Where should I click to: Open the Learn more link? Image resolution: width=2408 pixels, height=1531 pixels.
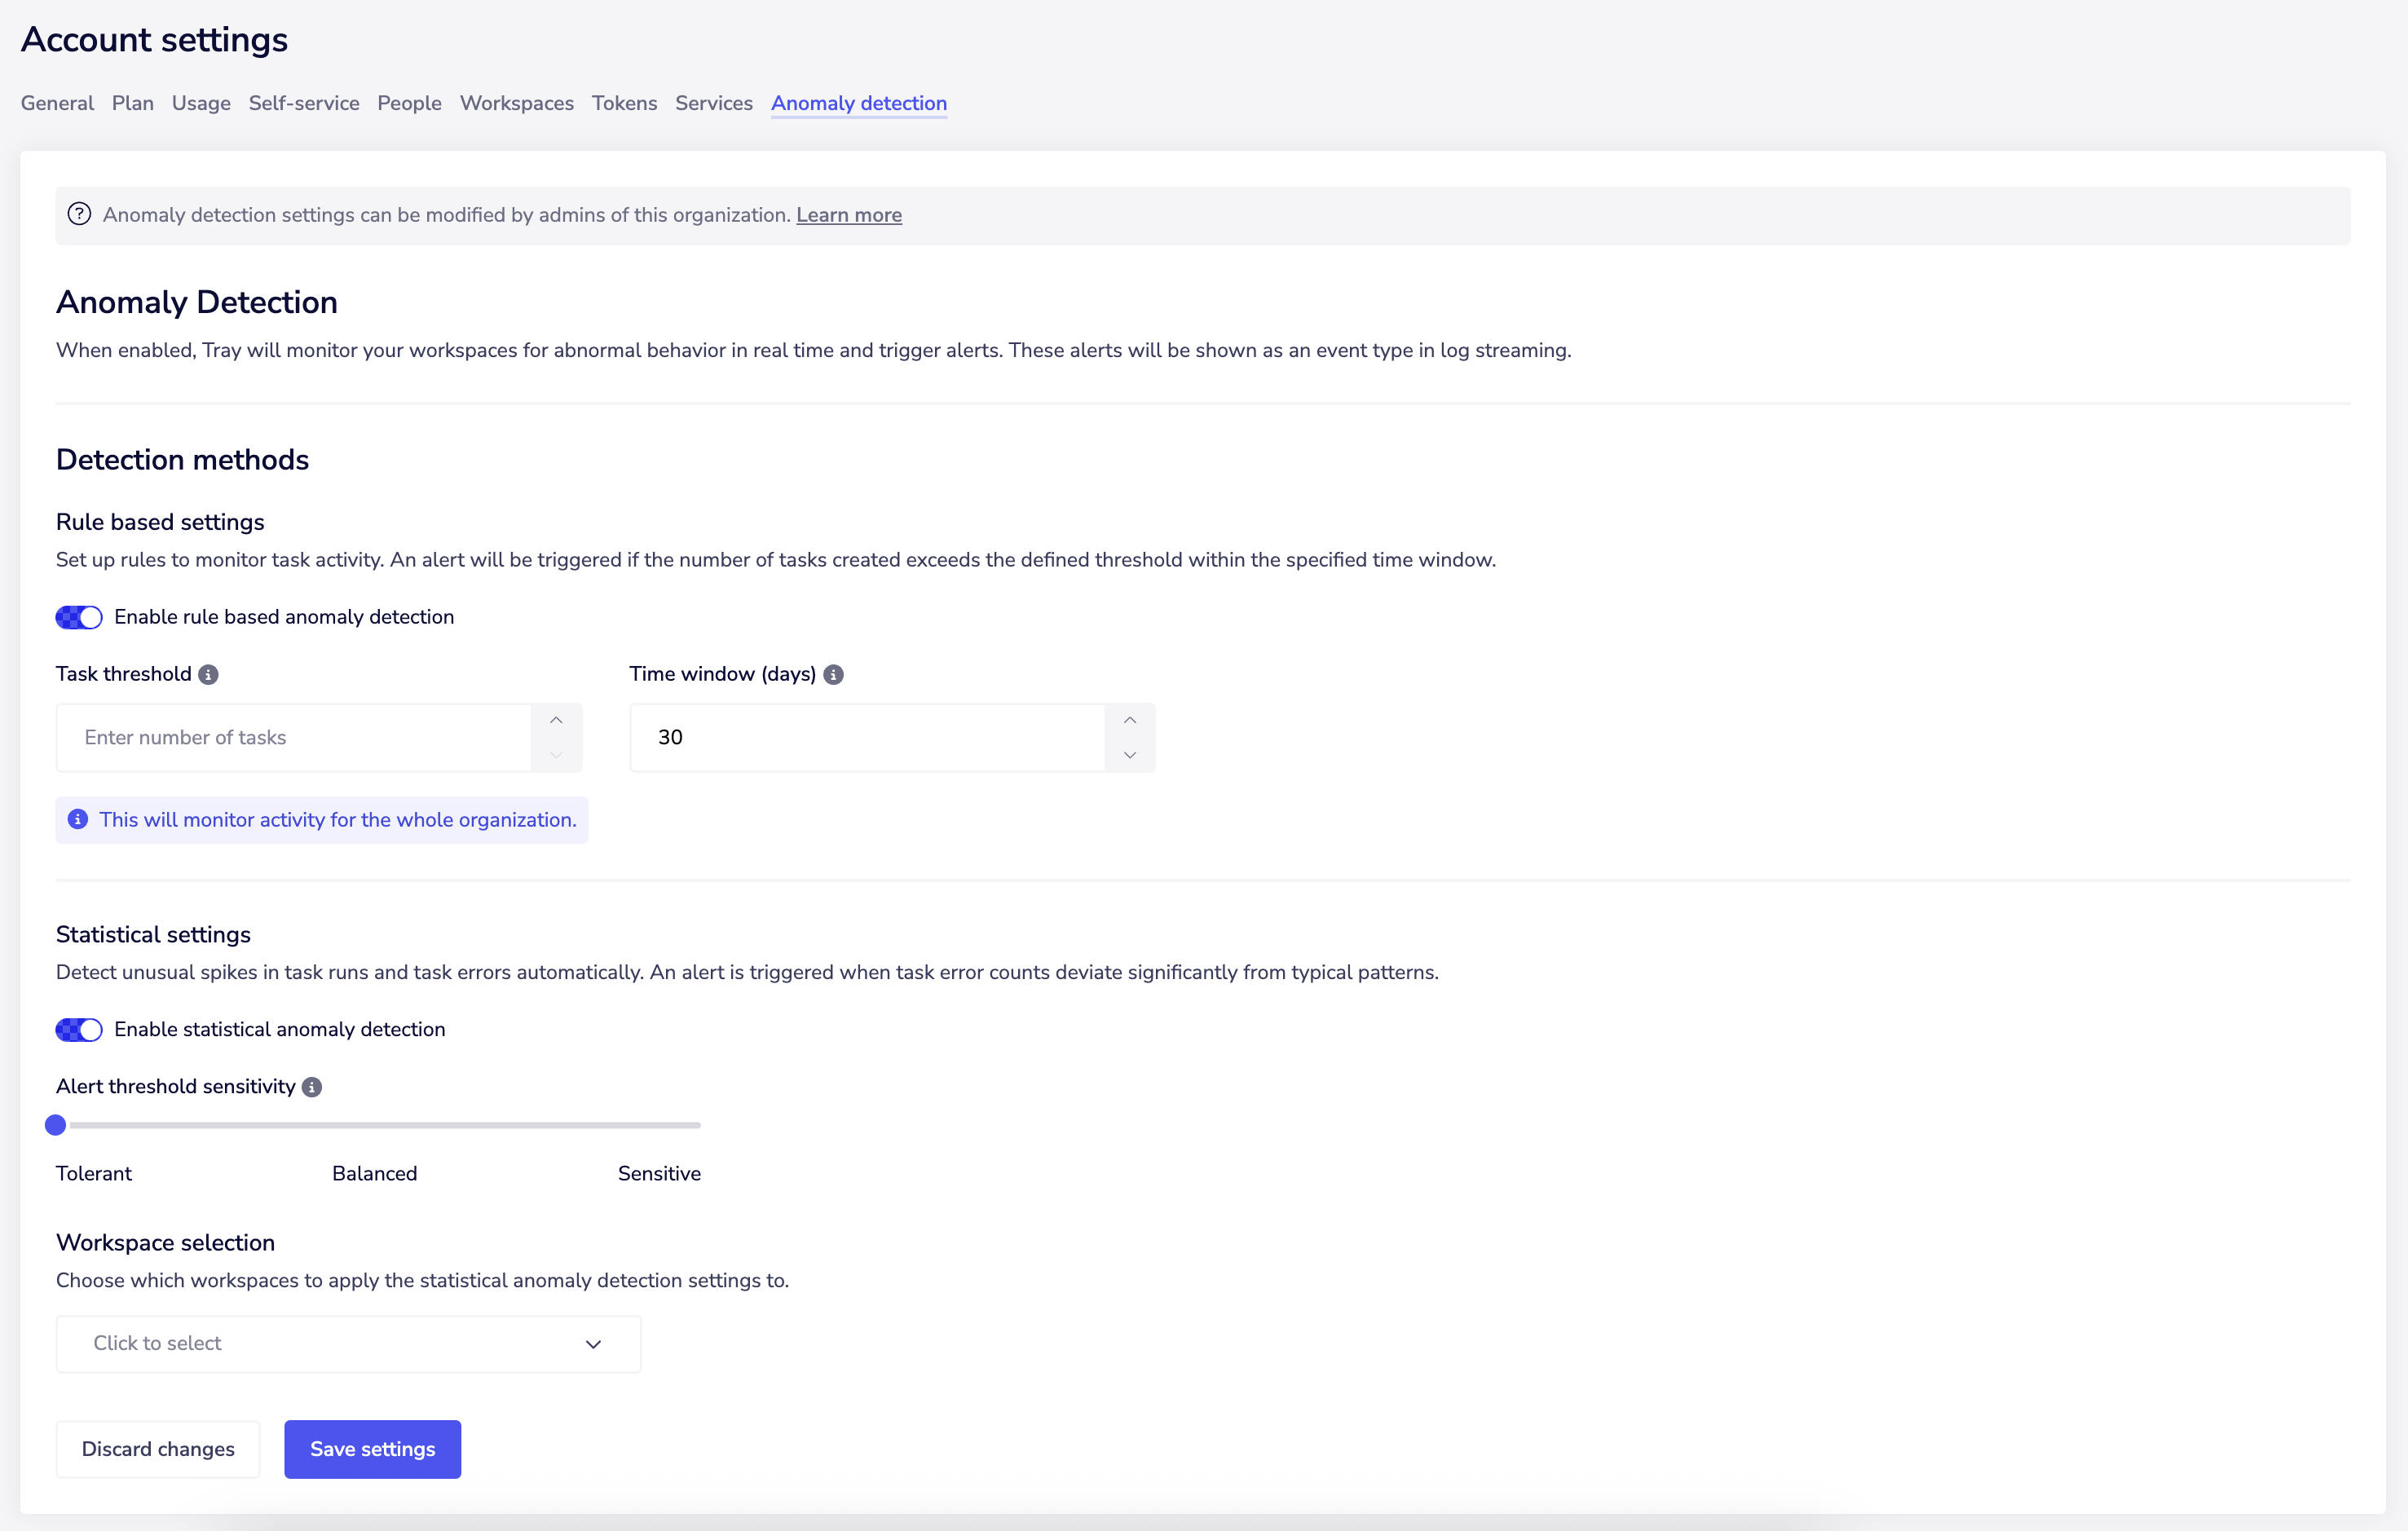(848, 215)
